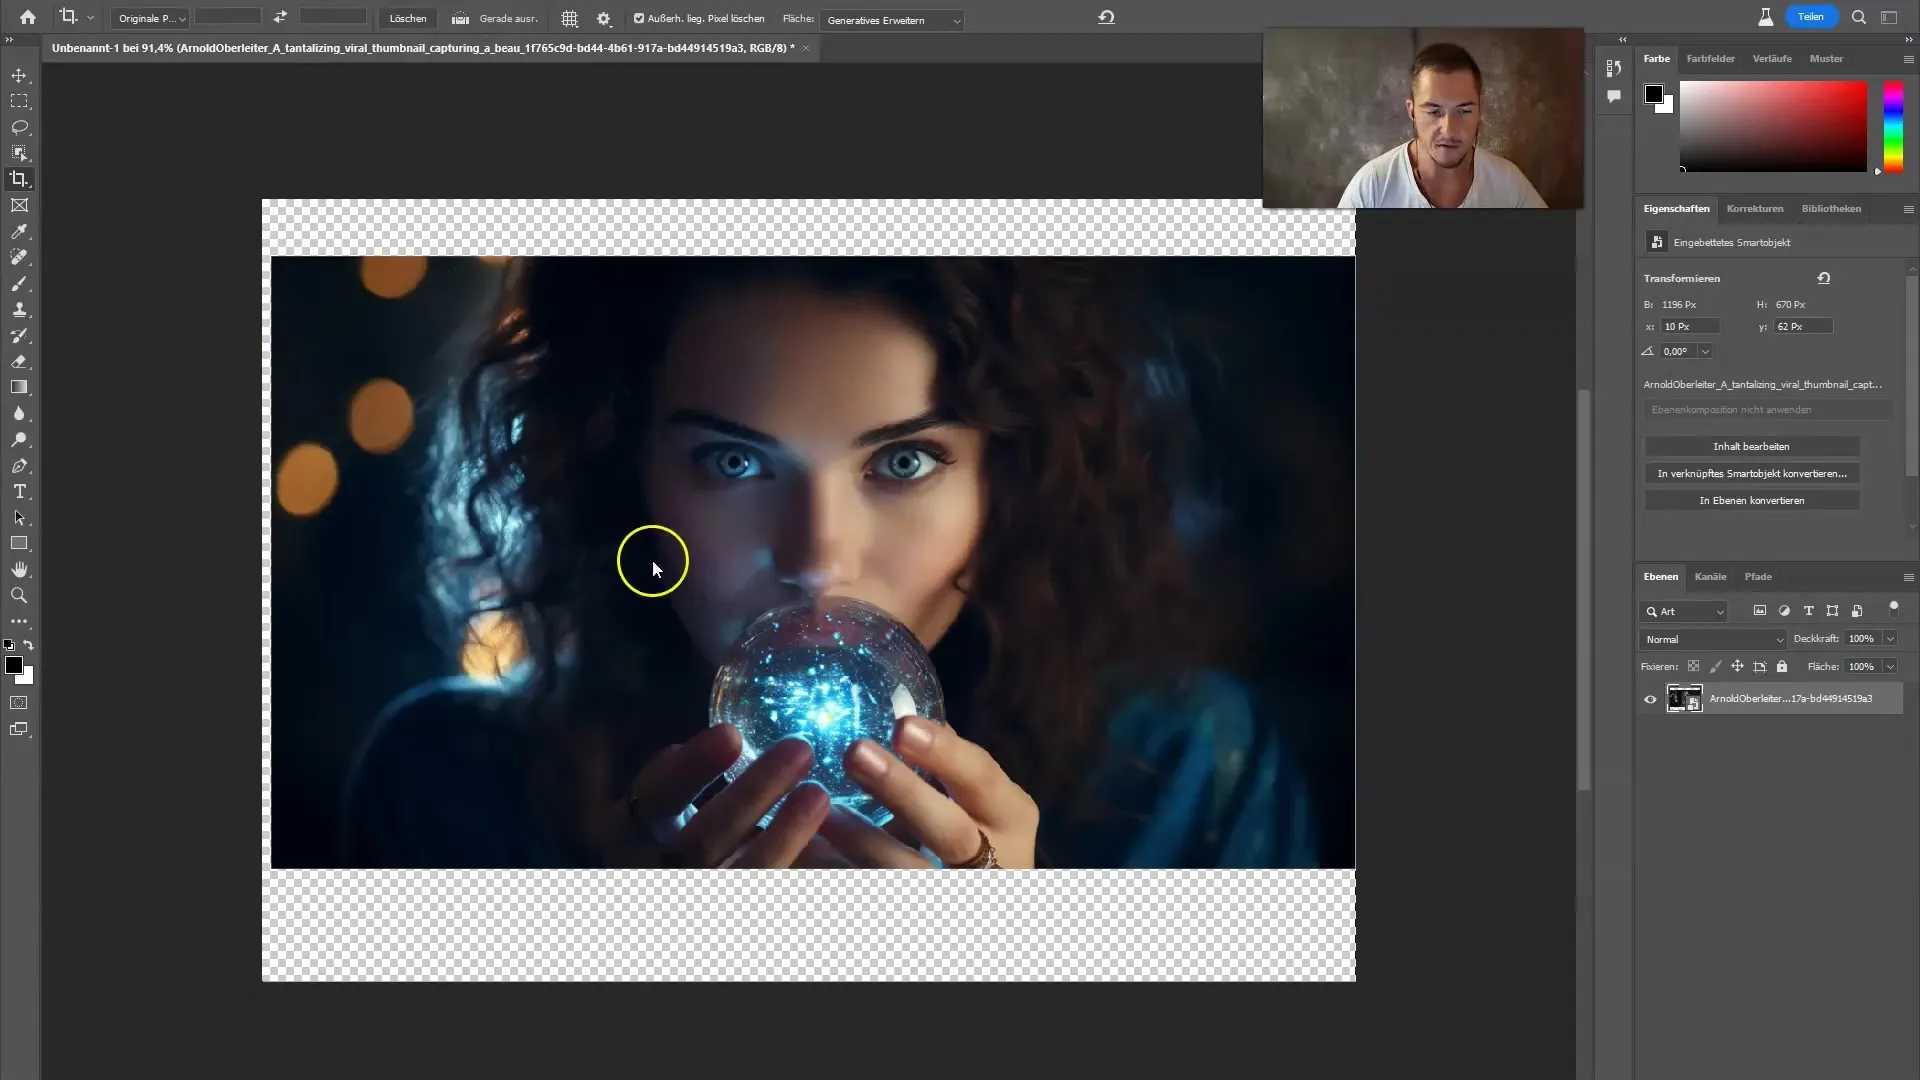The width and height of the screenshot is (1920, 1080).
Task: Switch to the Farbfelder tab
Action: click(x=1710, y=58)
